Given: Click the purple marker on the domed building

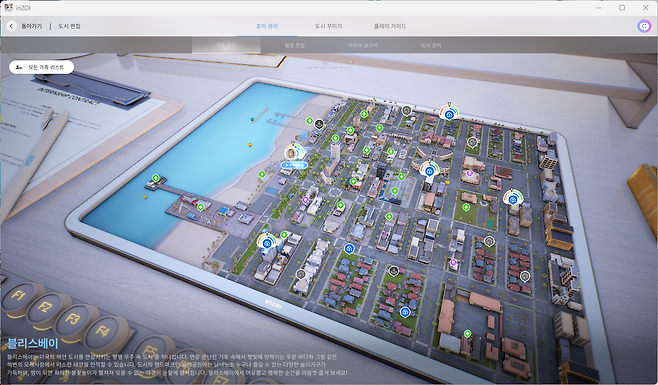Looking at the screenshot, I should pyautogui.click(x=470, y=173).
